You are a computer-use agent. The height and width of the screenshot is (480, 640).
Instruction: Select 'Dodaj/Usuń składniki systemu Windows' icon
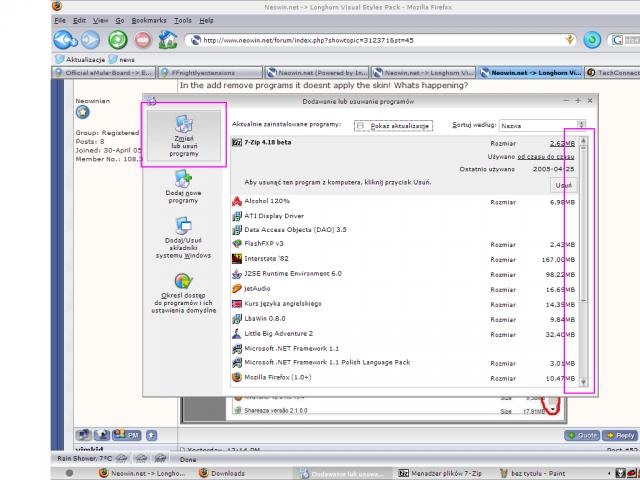(183, 238)
